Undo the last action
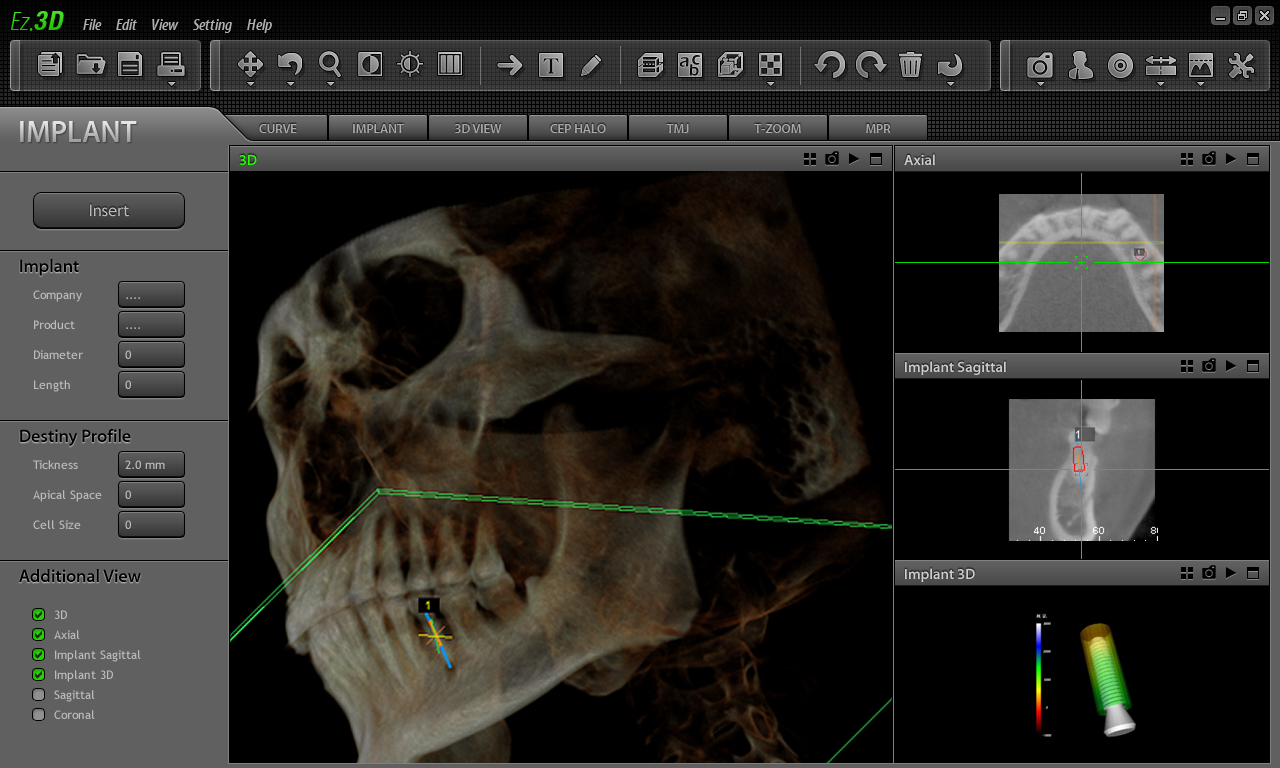The width and height of the screenshot is (1280, 768). (x=830, y=65)
